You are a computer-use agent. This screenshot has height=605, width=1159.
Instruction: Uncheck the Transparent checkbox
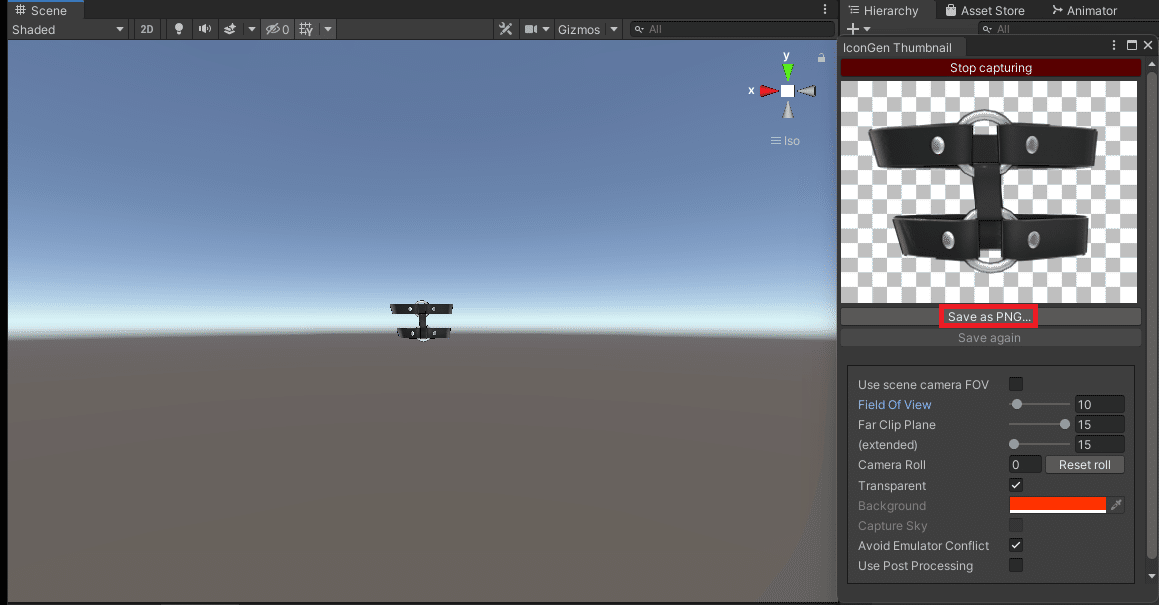[x=1016, y=484]
